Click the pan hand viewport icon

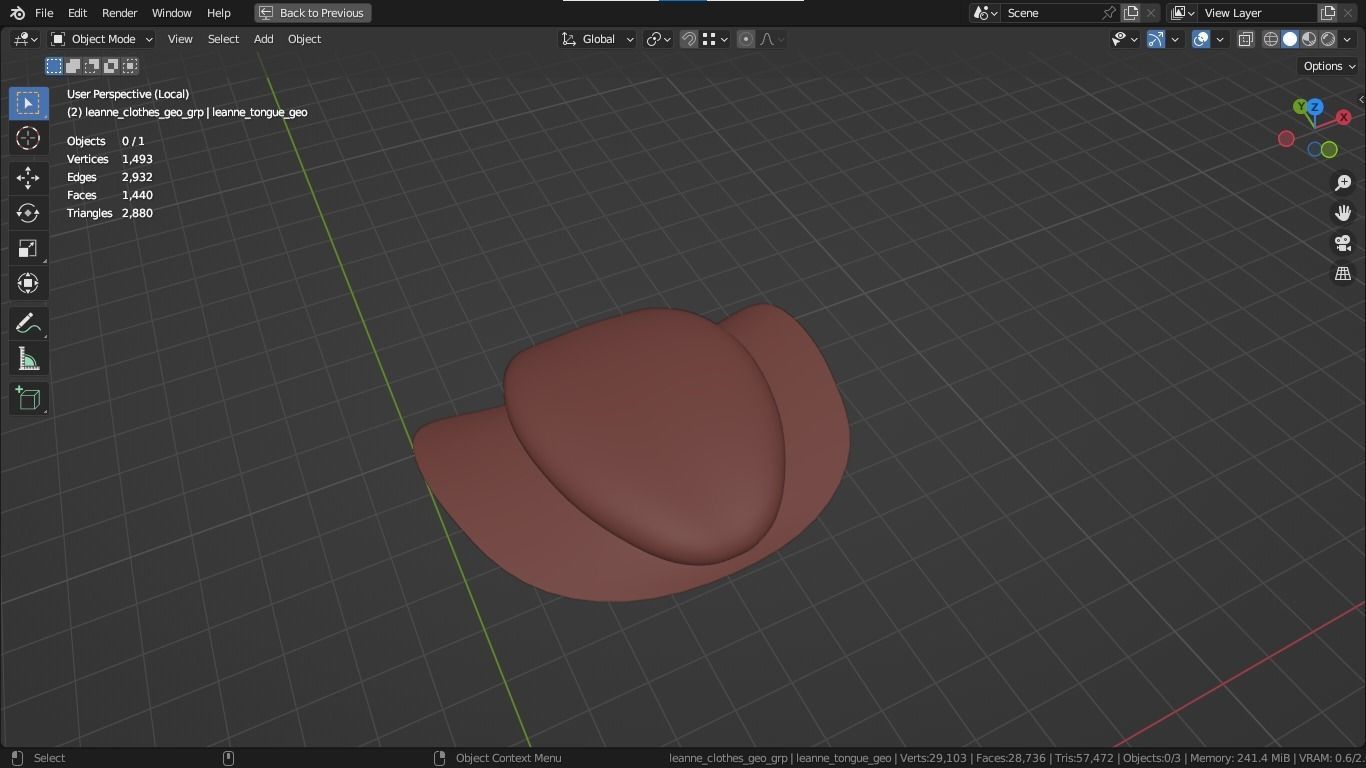(1343, 213)
